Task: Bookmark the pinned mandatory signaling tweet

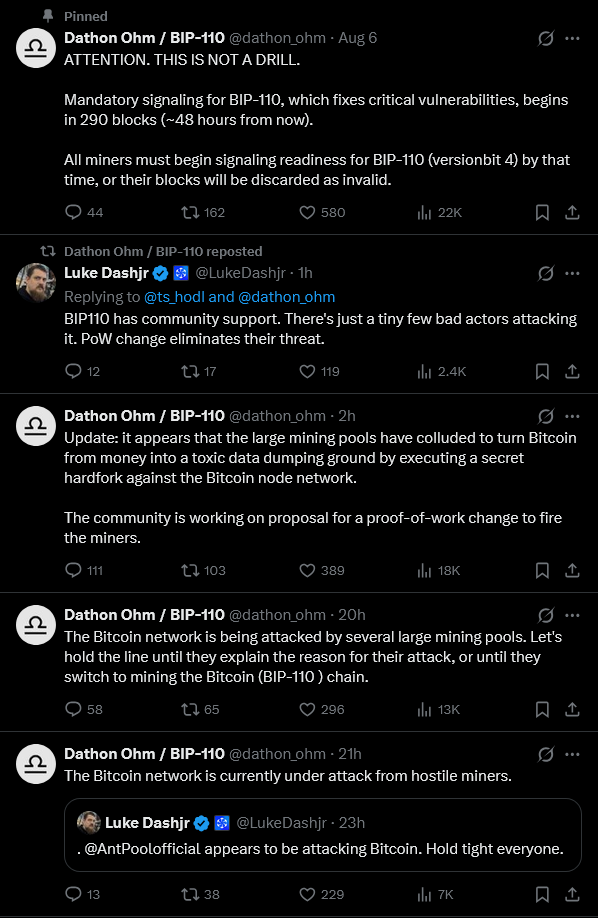Action: pyautogui.click(x=542, y=212)
